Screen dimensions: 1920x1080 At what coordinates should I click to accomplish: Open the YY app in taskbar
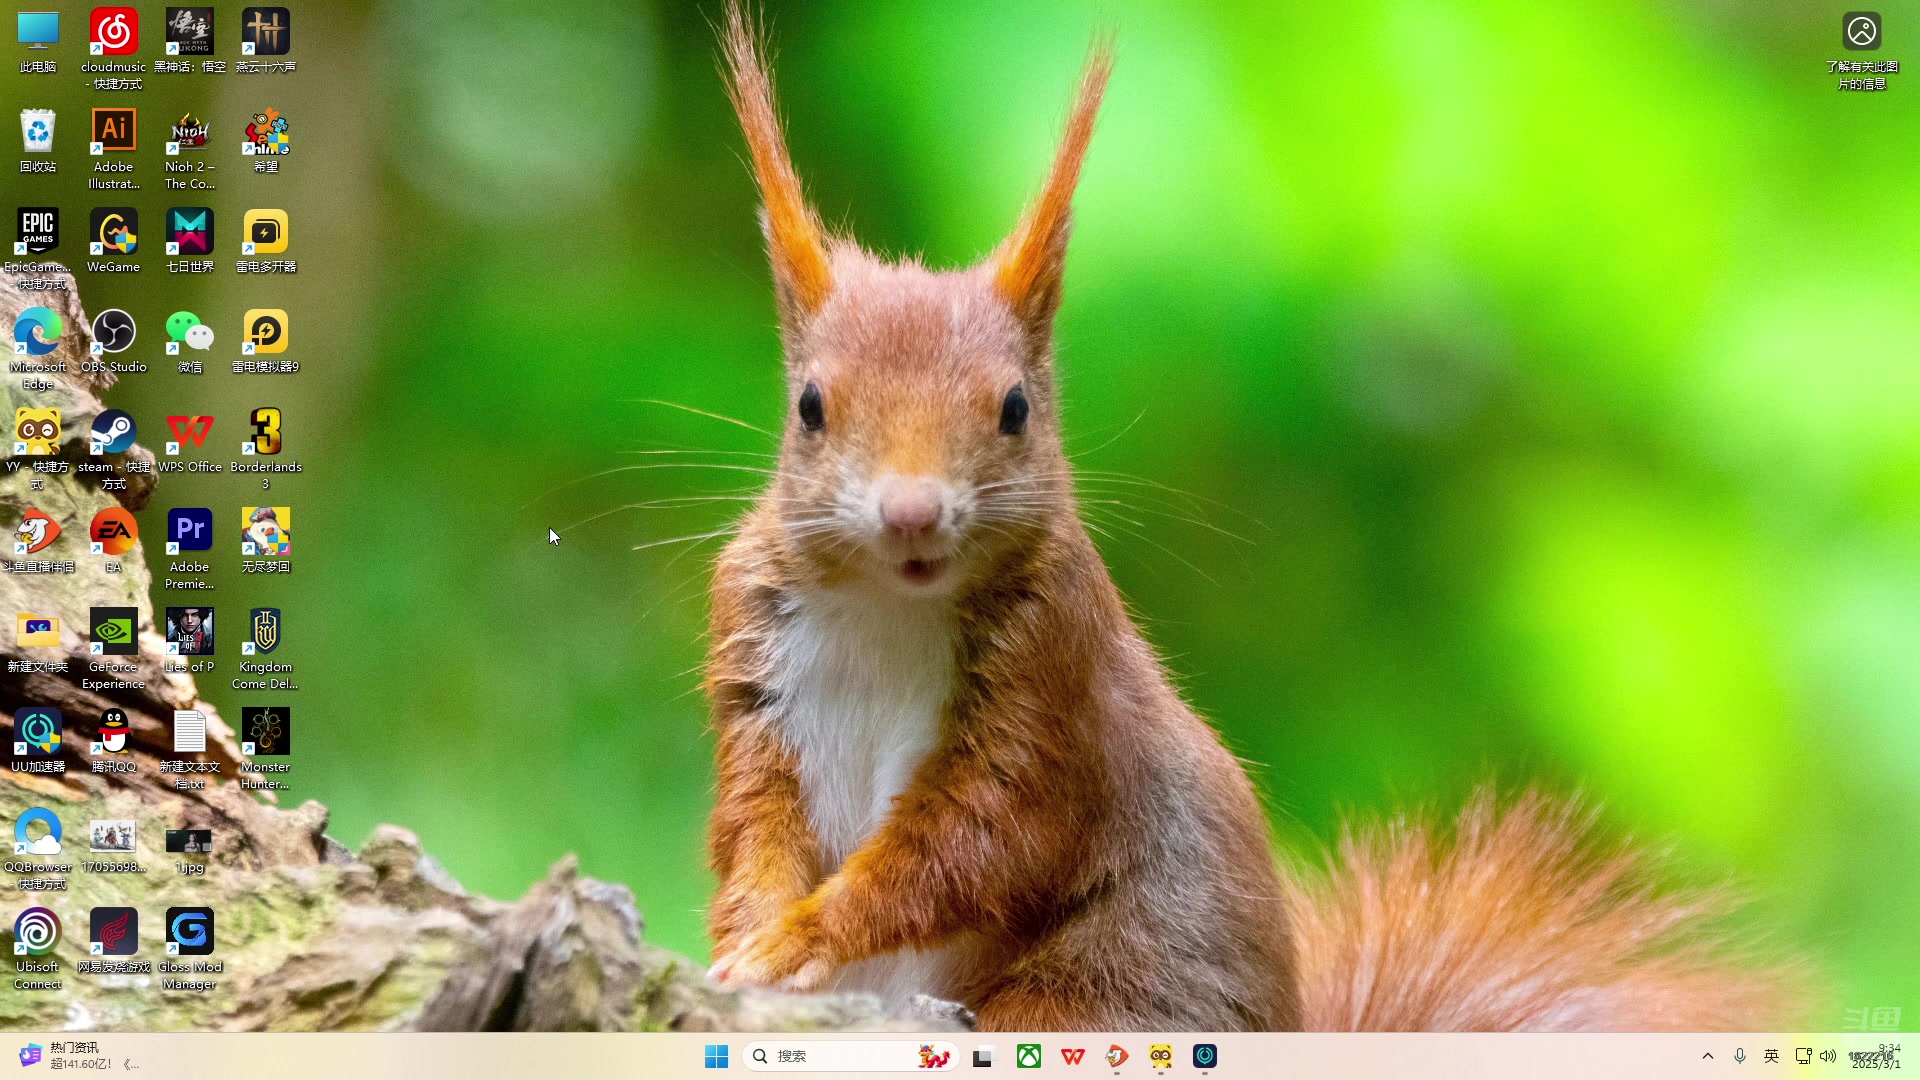click(1160, 1056)
